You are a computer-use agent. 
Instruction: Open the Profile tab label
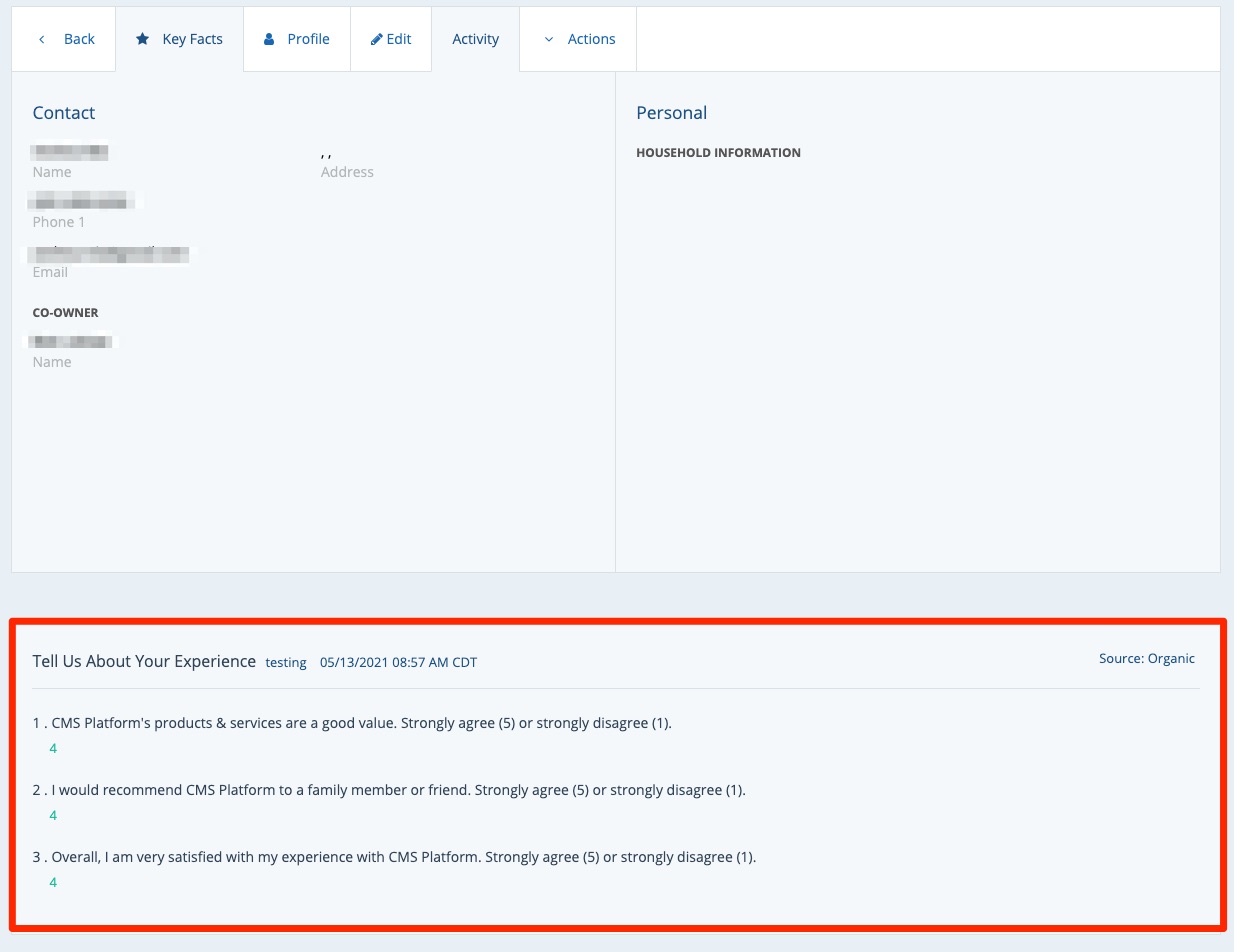coord(308,39)
